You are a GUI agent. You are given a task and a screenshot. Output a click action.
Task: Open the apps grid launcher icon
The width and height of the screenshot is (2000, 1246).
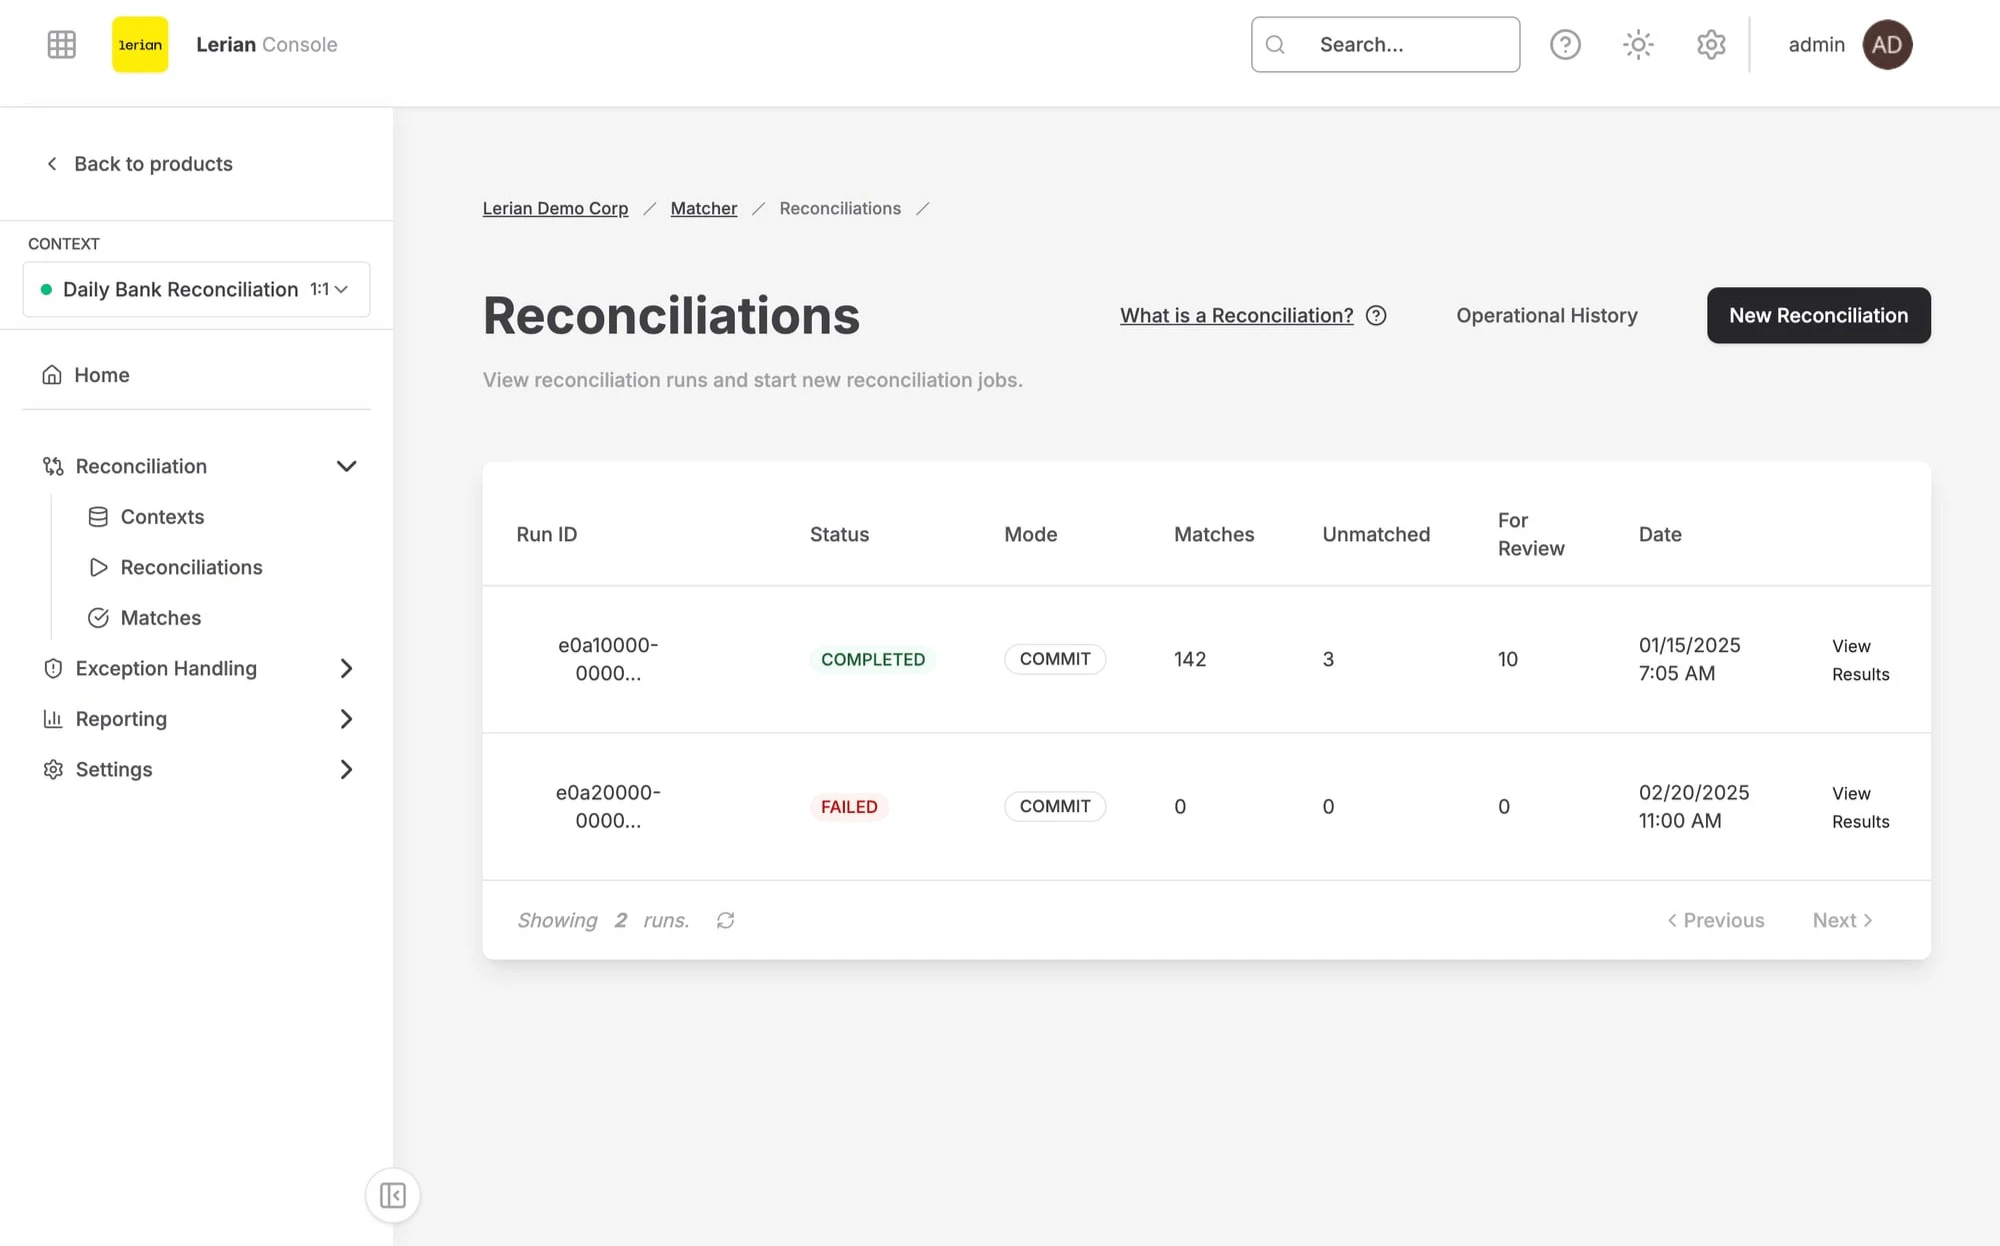[x=61, y=44]
